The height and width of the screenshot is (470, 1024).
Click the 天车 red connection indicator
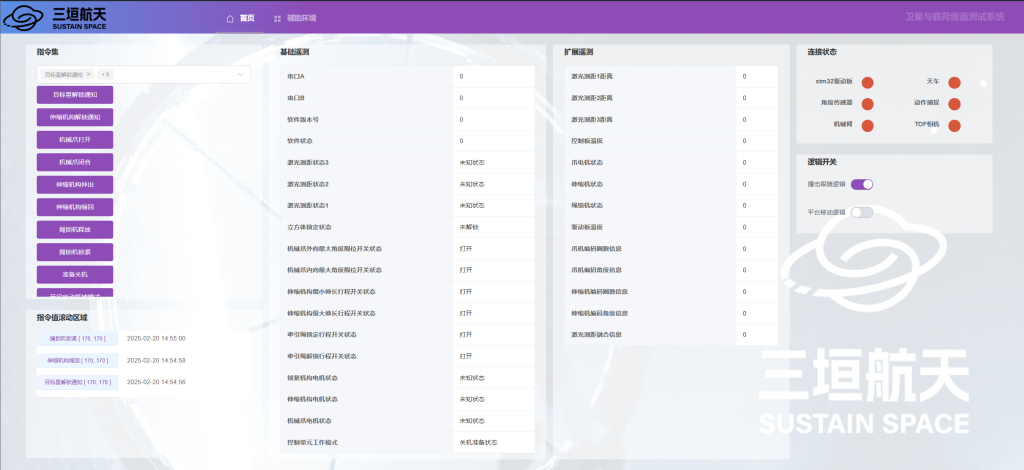(954, 83)
